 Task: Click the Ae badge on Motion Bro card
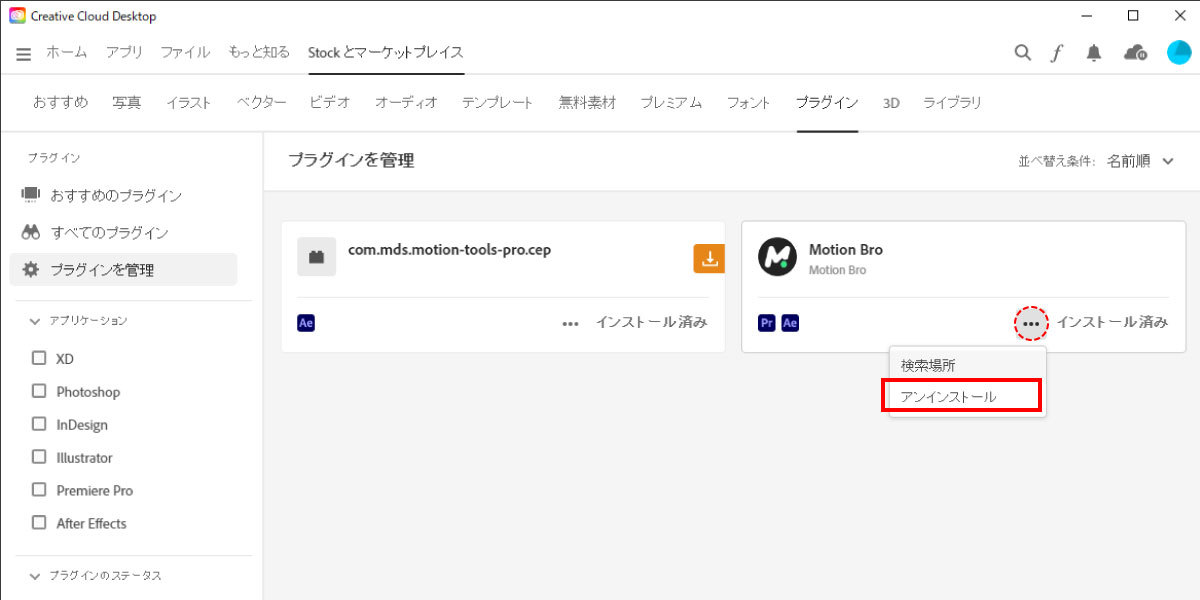point(790,323)
